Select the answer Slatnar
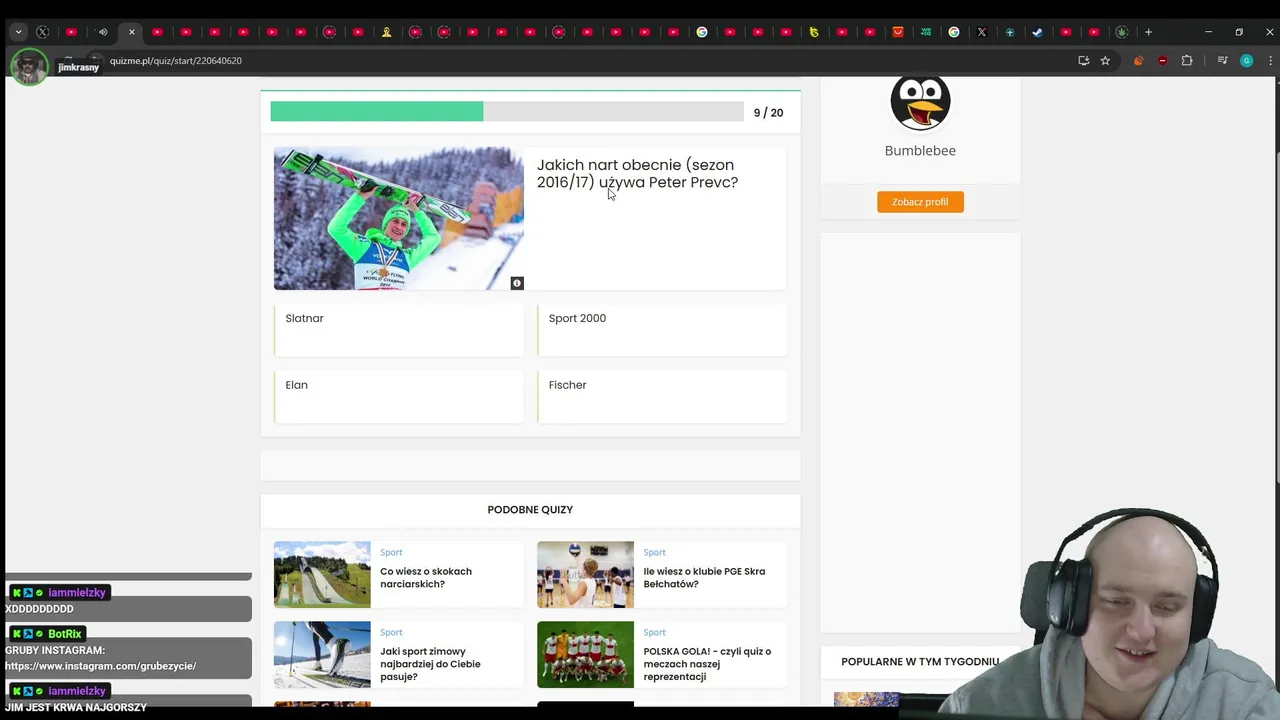The width and height of the screenshot is (1280, 720). click(x=398, y=330)
